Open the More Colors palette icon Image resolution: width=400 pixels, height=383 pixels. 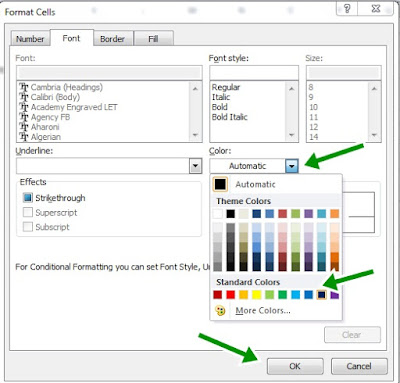pos(220,311)
